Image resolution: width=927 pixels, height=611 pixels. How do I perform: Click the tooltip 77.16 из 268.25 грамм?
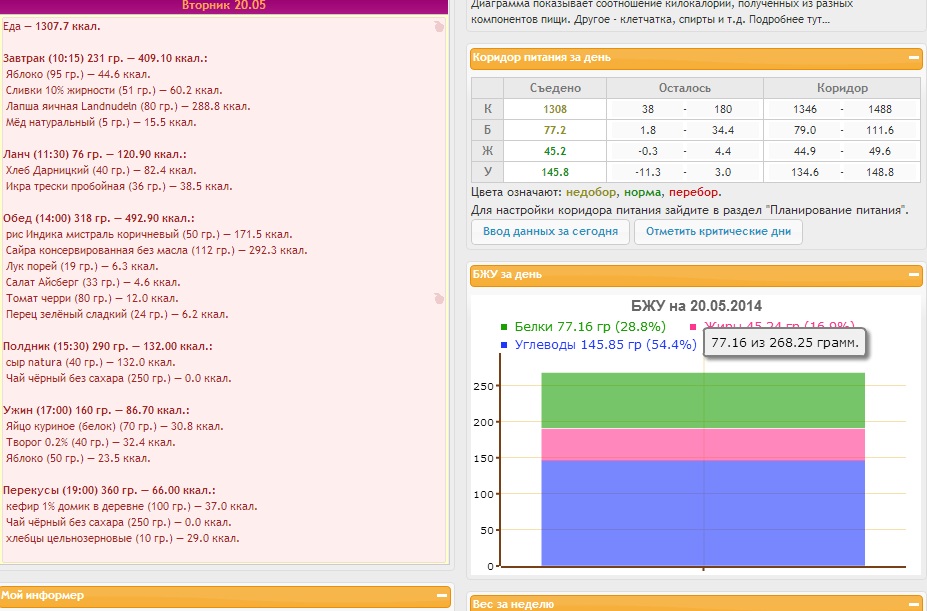pos(785,342)
